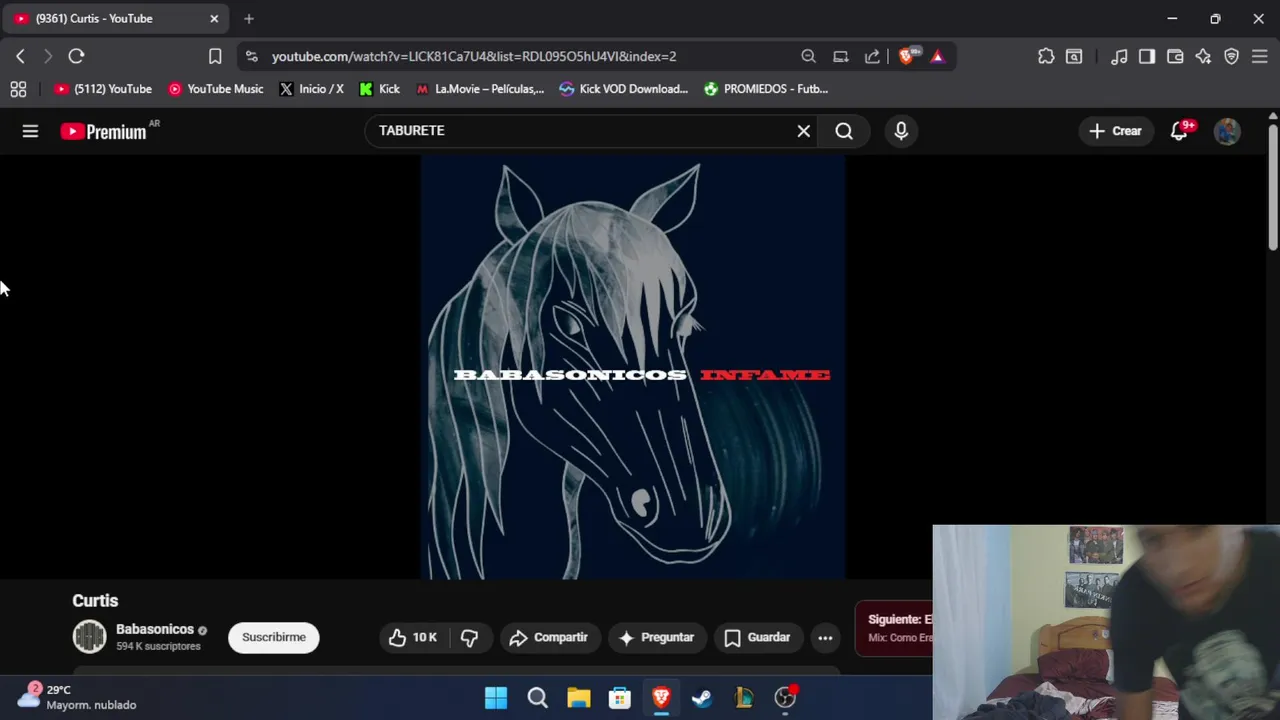Open the account avatar menu
This screenshot has height=720, width=1280.
point(1227,131)
